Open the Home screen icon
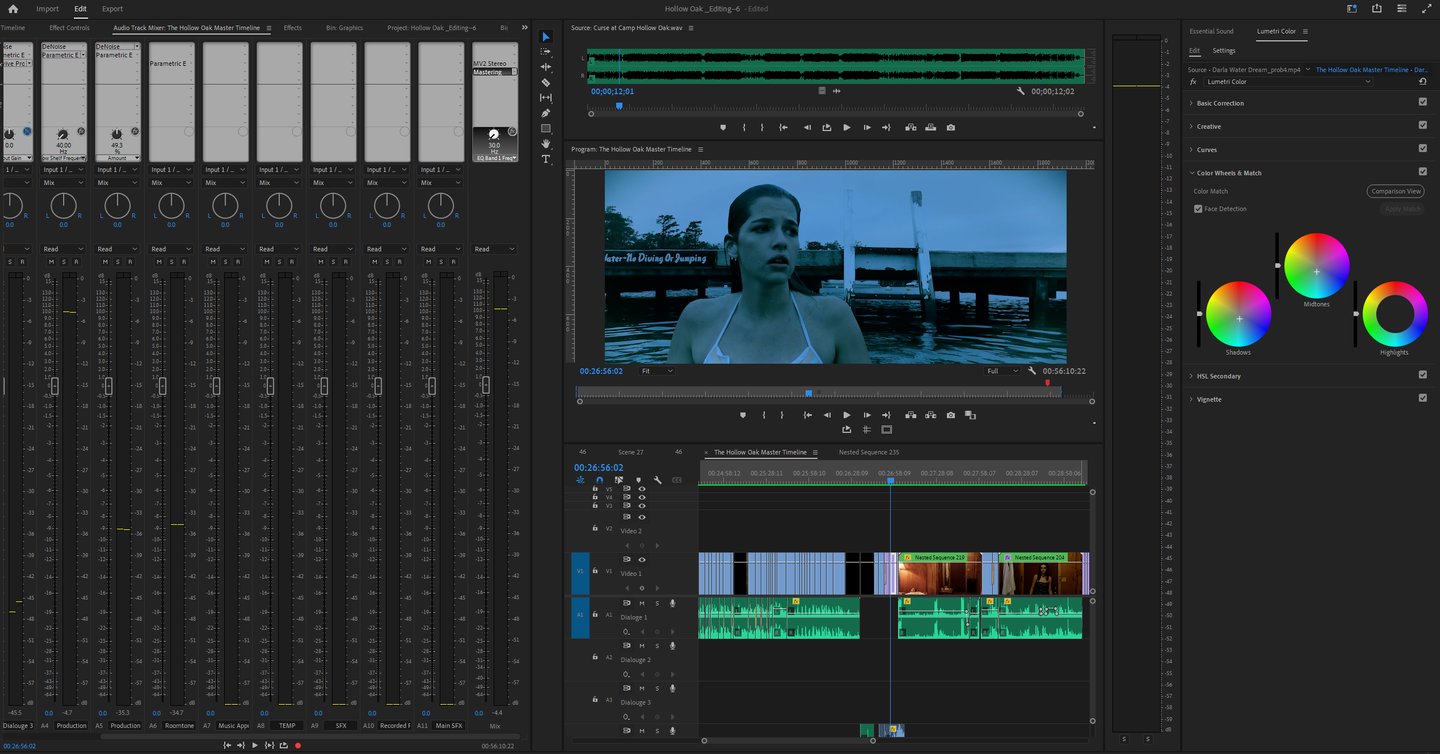The width and height of the screenshot is (1440, 754). [x=13, y=9]
